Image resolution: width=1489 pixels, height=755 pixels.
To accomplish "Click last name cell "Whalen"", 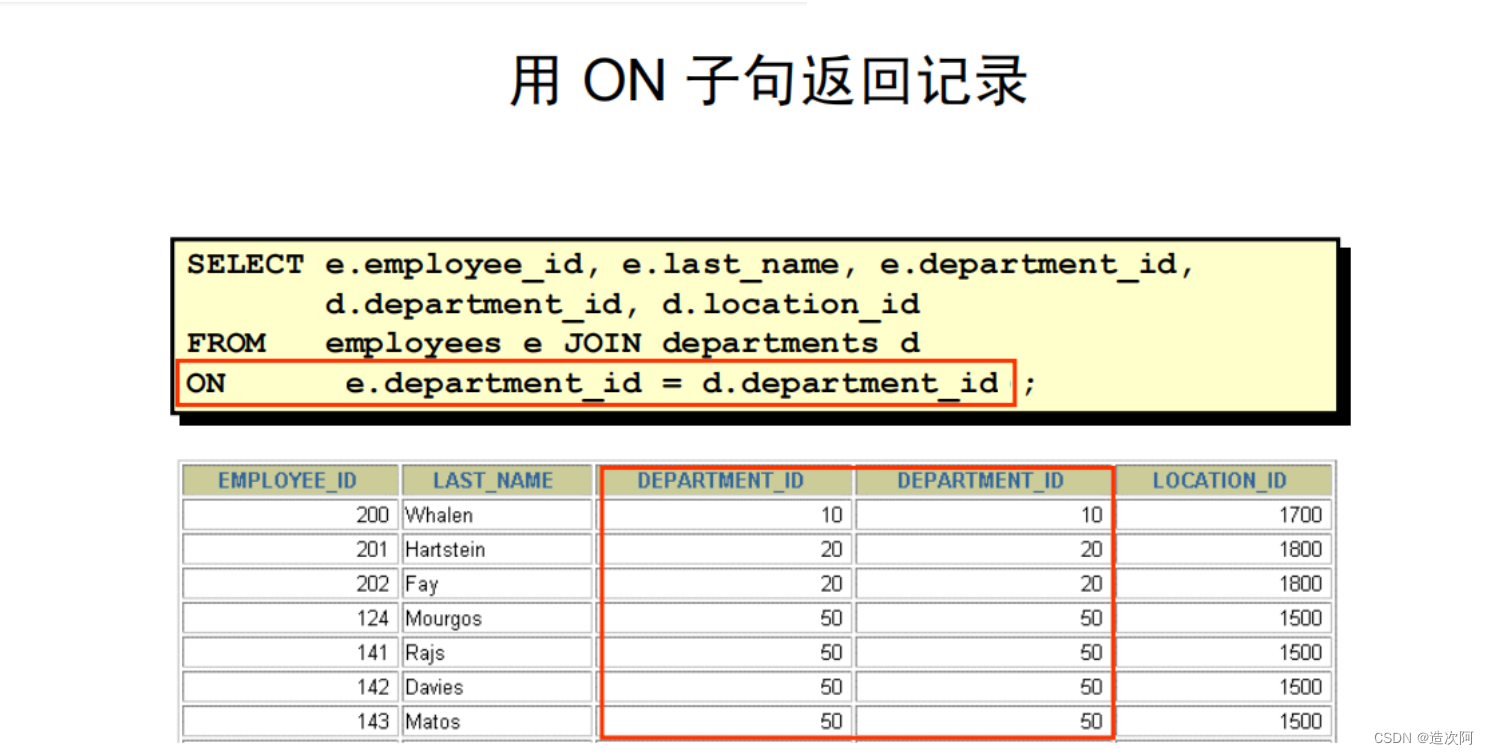I will (497, 515).
